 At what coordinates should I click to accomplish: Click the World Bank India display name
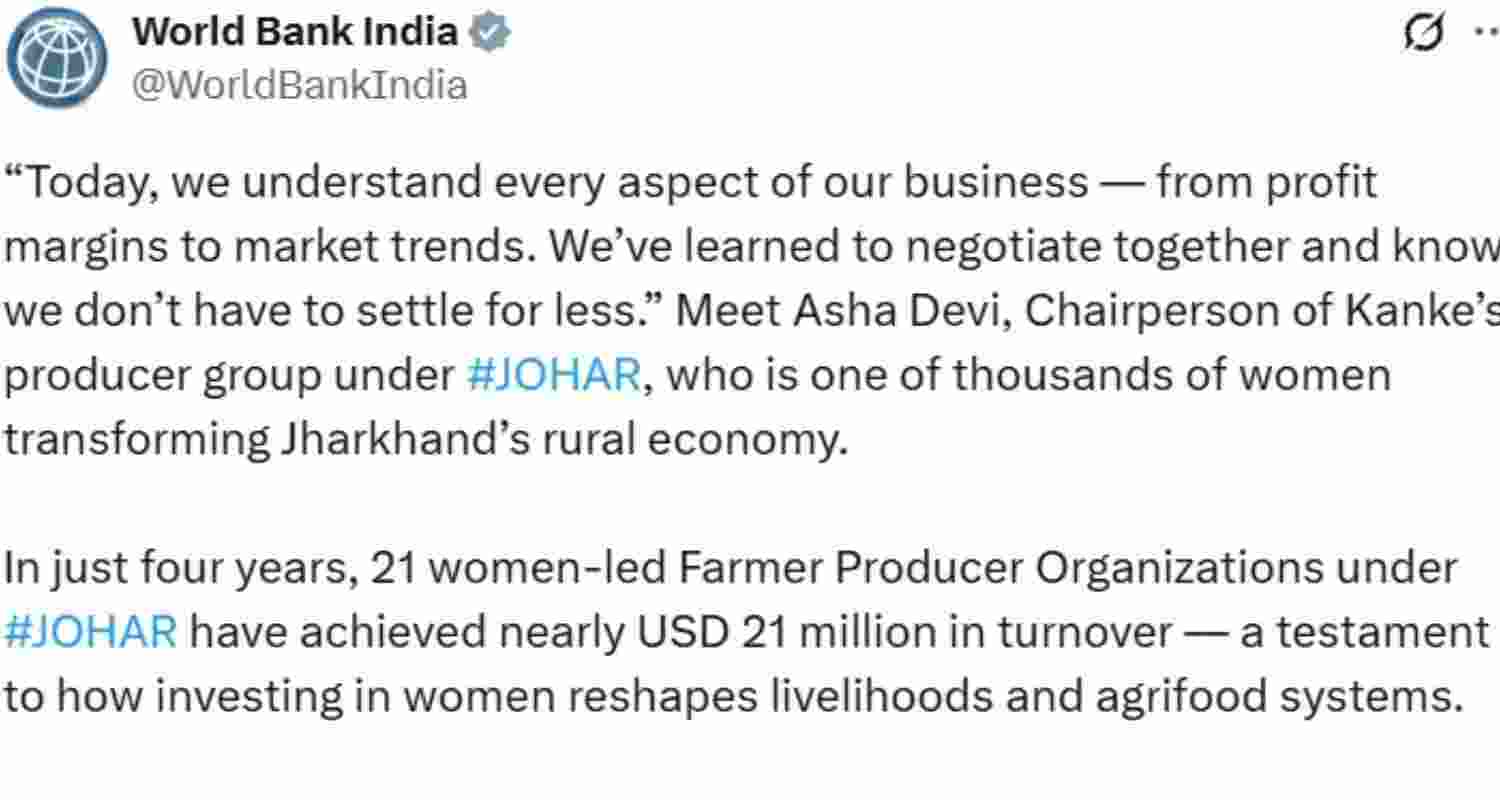point(296,31)
